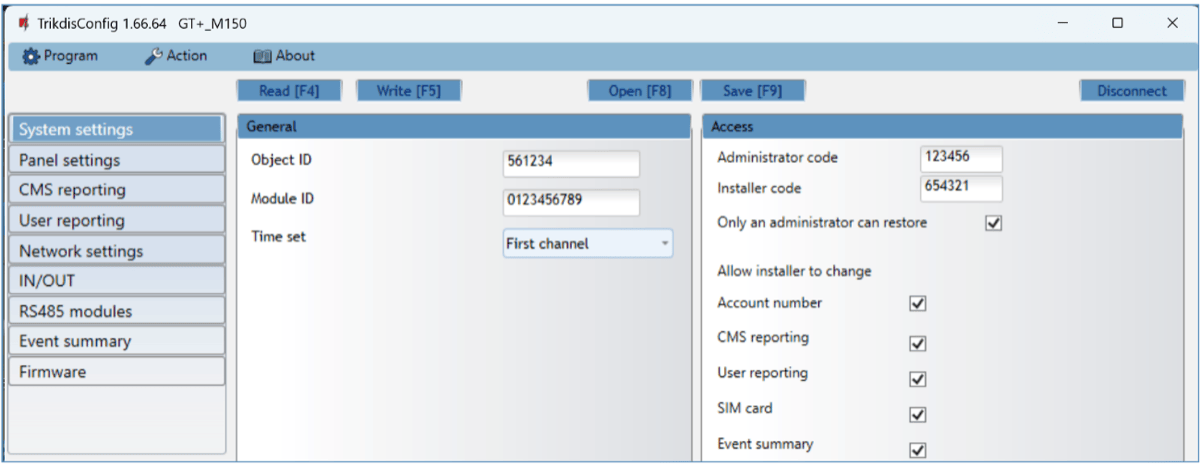Switch to the RS485 modules section
1200x468 pixels.
coord(115,311)
